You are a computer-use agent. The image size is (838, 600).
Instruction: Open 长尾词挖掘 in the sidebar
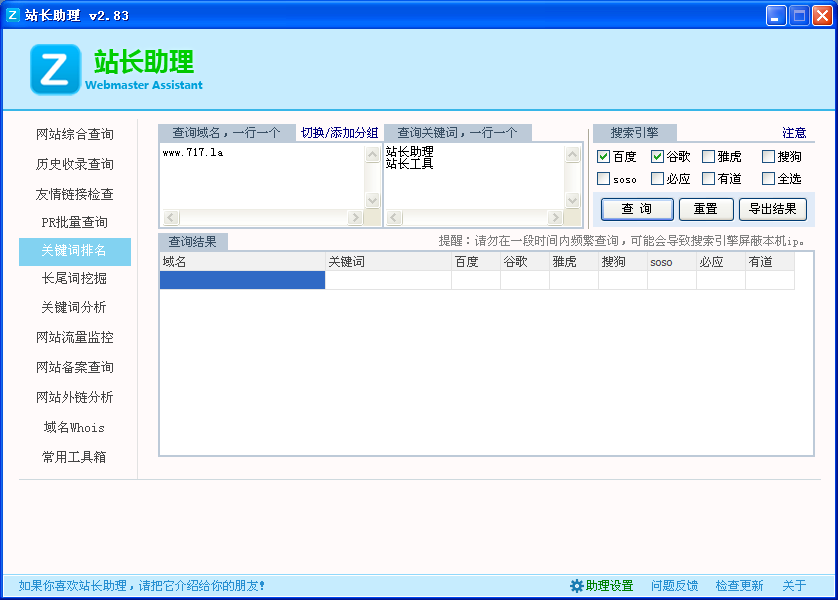pyautogui.click(x=75, y=278)
